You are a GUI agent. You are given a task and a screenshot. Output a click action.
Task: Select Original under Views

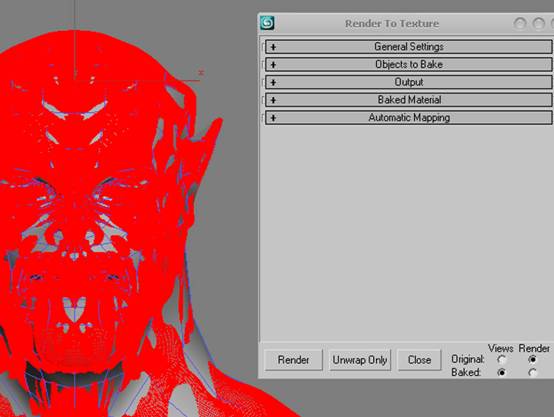point(501,359)
